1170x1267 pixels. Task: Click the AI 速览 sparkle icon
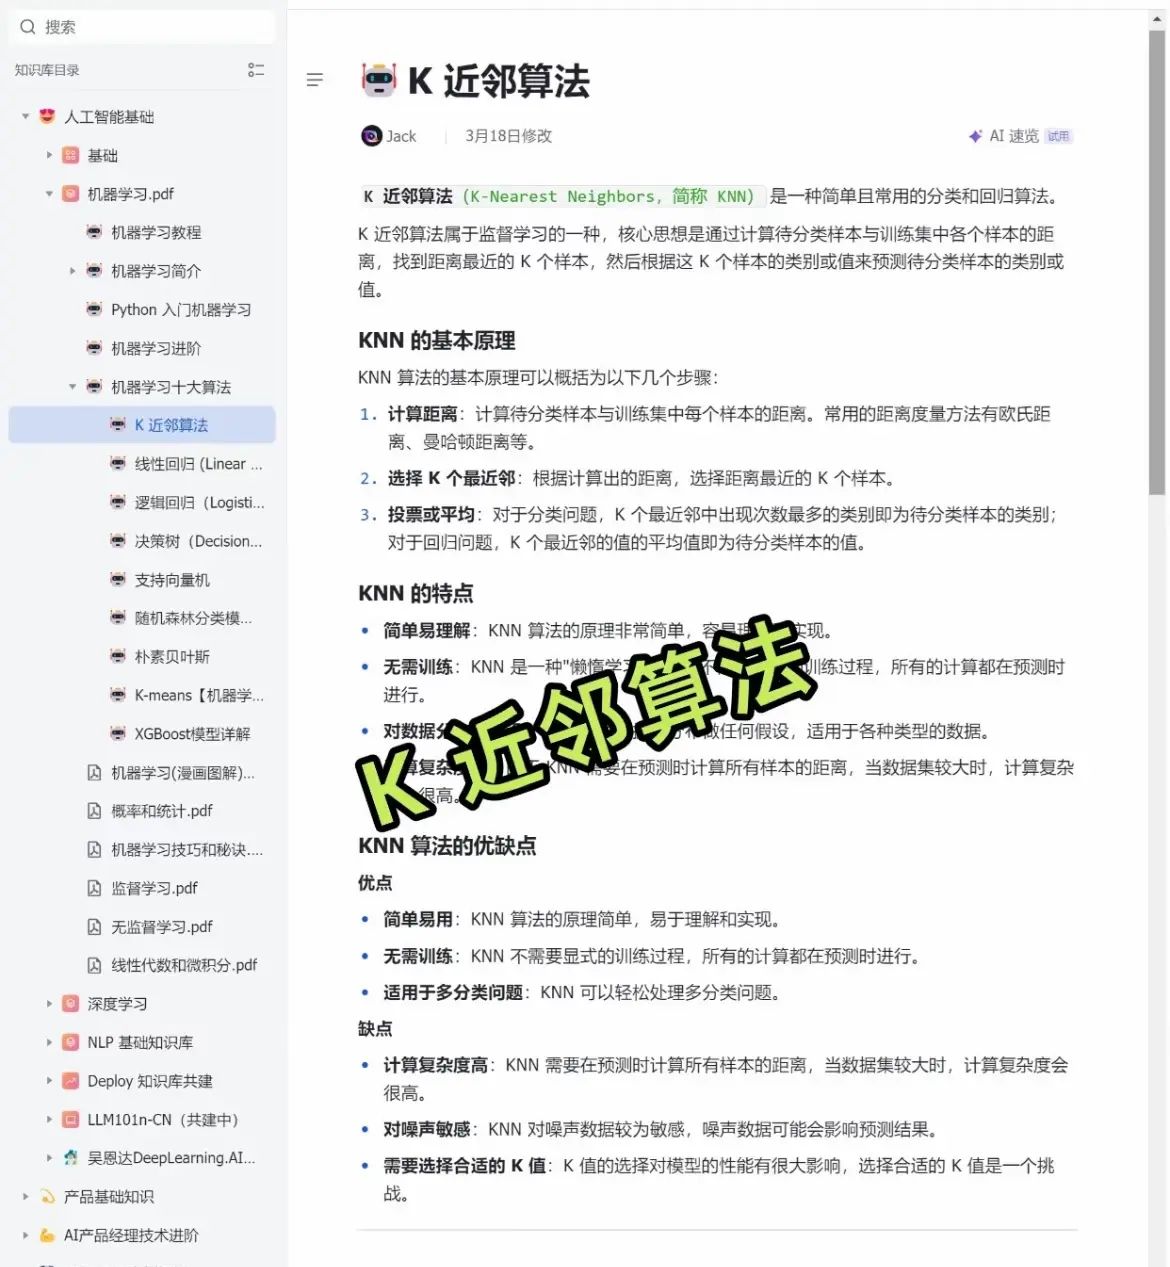975,136
